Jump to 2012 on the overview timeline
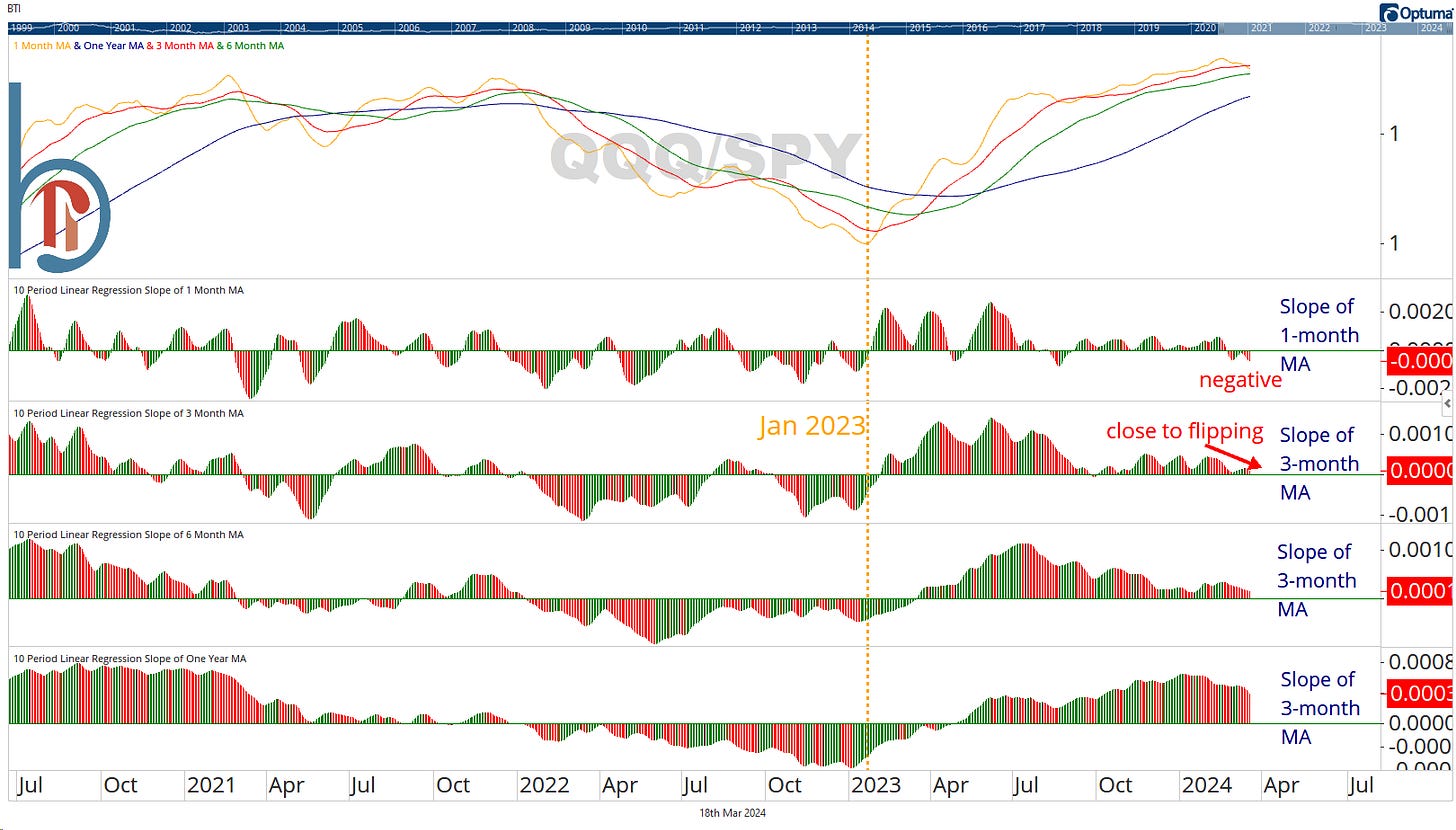The width and height of the screenshot is (1456, 830). (x=750, y=28)
